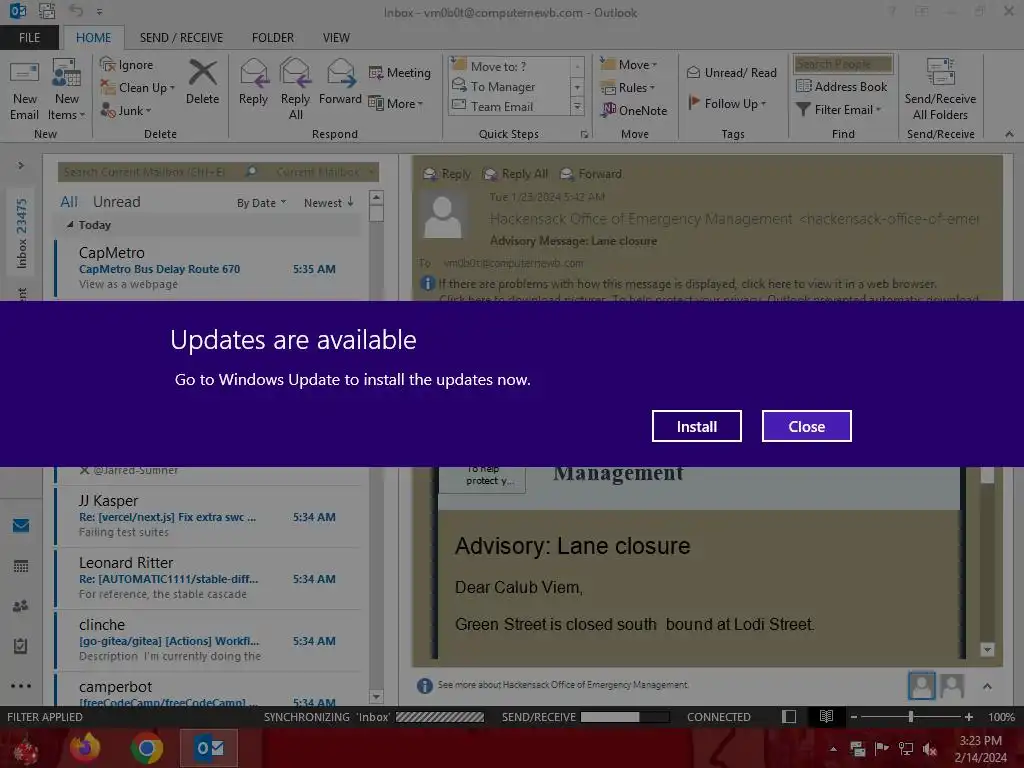Screen dimensions: 1024x768
Task: Show All messages filter
Action: [x=69, y=202]
